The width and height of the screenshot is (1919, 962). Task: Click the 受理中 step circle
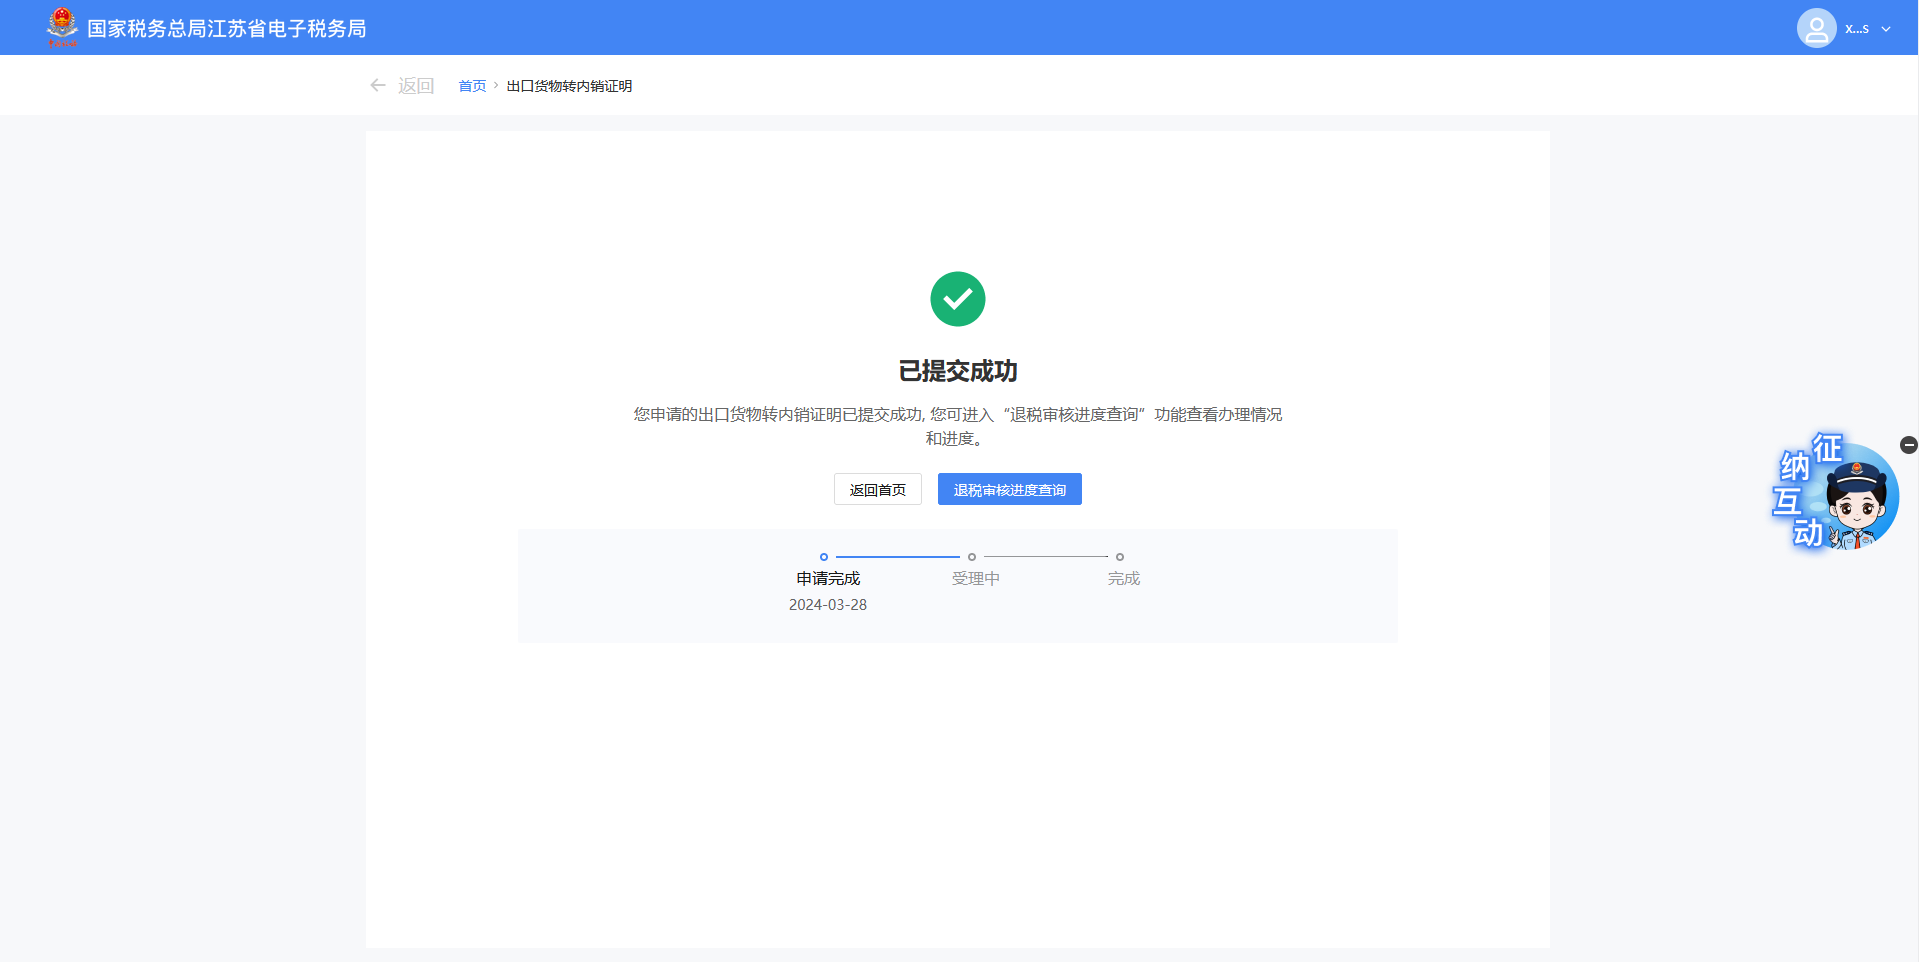(972, 557)
